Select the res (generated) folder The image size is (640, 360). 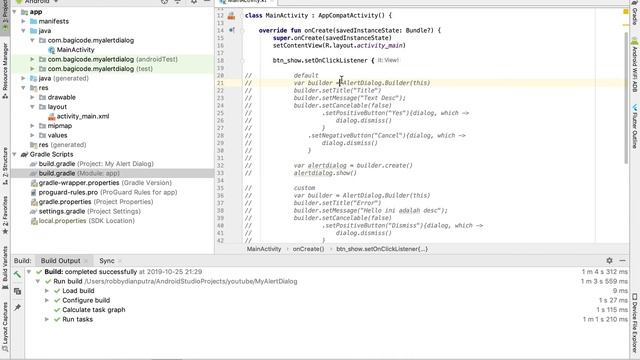click(x=62, y=145)
